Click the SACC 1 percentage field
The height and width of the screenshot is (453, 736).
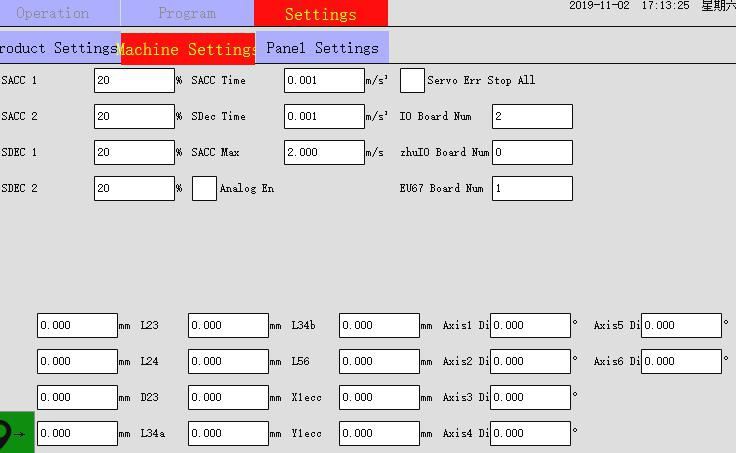click(x=134, y=80)
